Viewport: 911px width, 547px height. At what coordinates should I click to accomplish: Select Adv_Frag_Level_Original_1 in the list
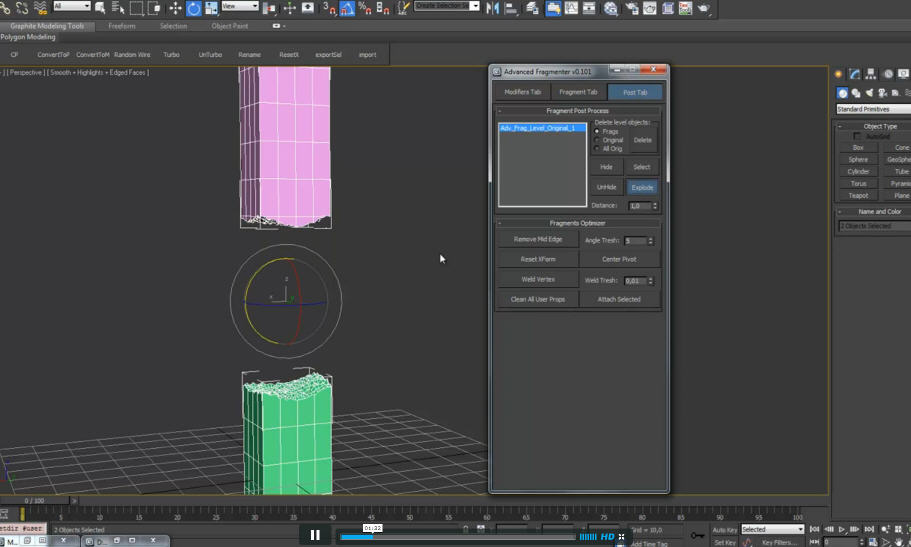point(537,128)
